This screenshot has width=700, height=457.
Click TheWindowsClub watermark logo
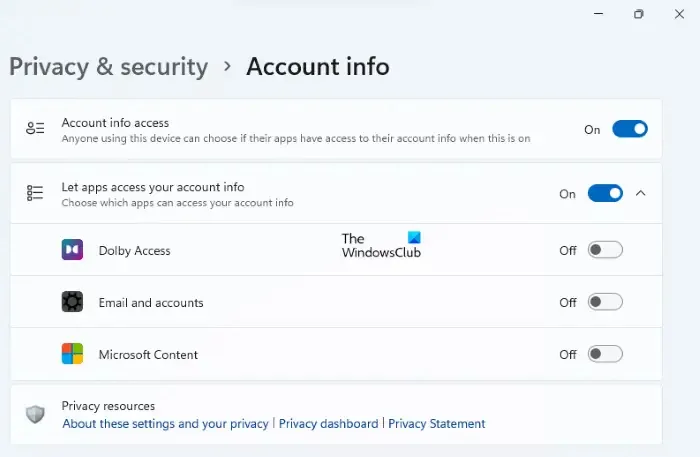pyautogui.click(x=381, y=245)
